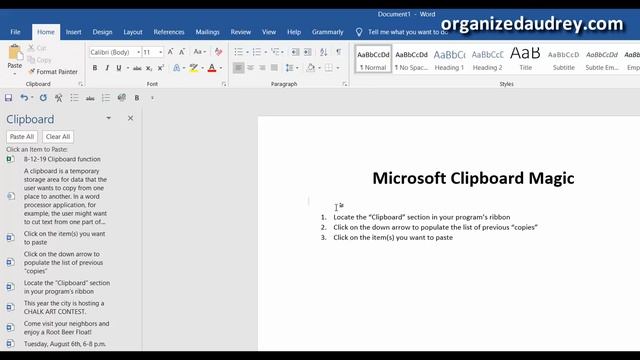Click the bullets list icon in ribbon
Image resolution: width=640 pixels, height=360 pixels.
point(238,52)
